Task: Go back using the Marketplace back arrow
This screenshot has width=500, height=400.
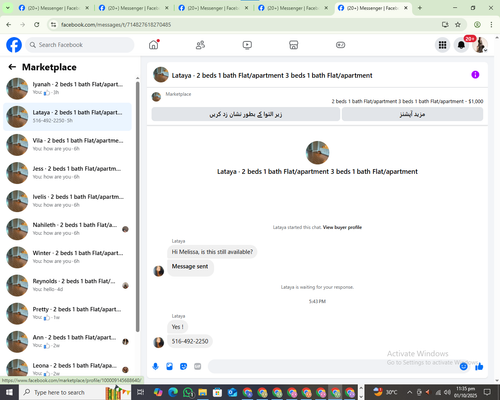Action: (12, 67)
